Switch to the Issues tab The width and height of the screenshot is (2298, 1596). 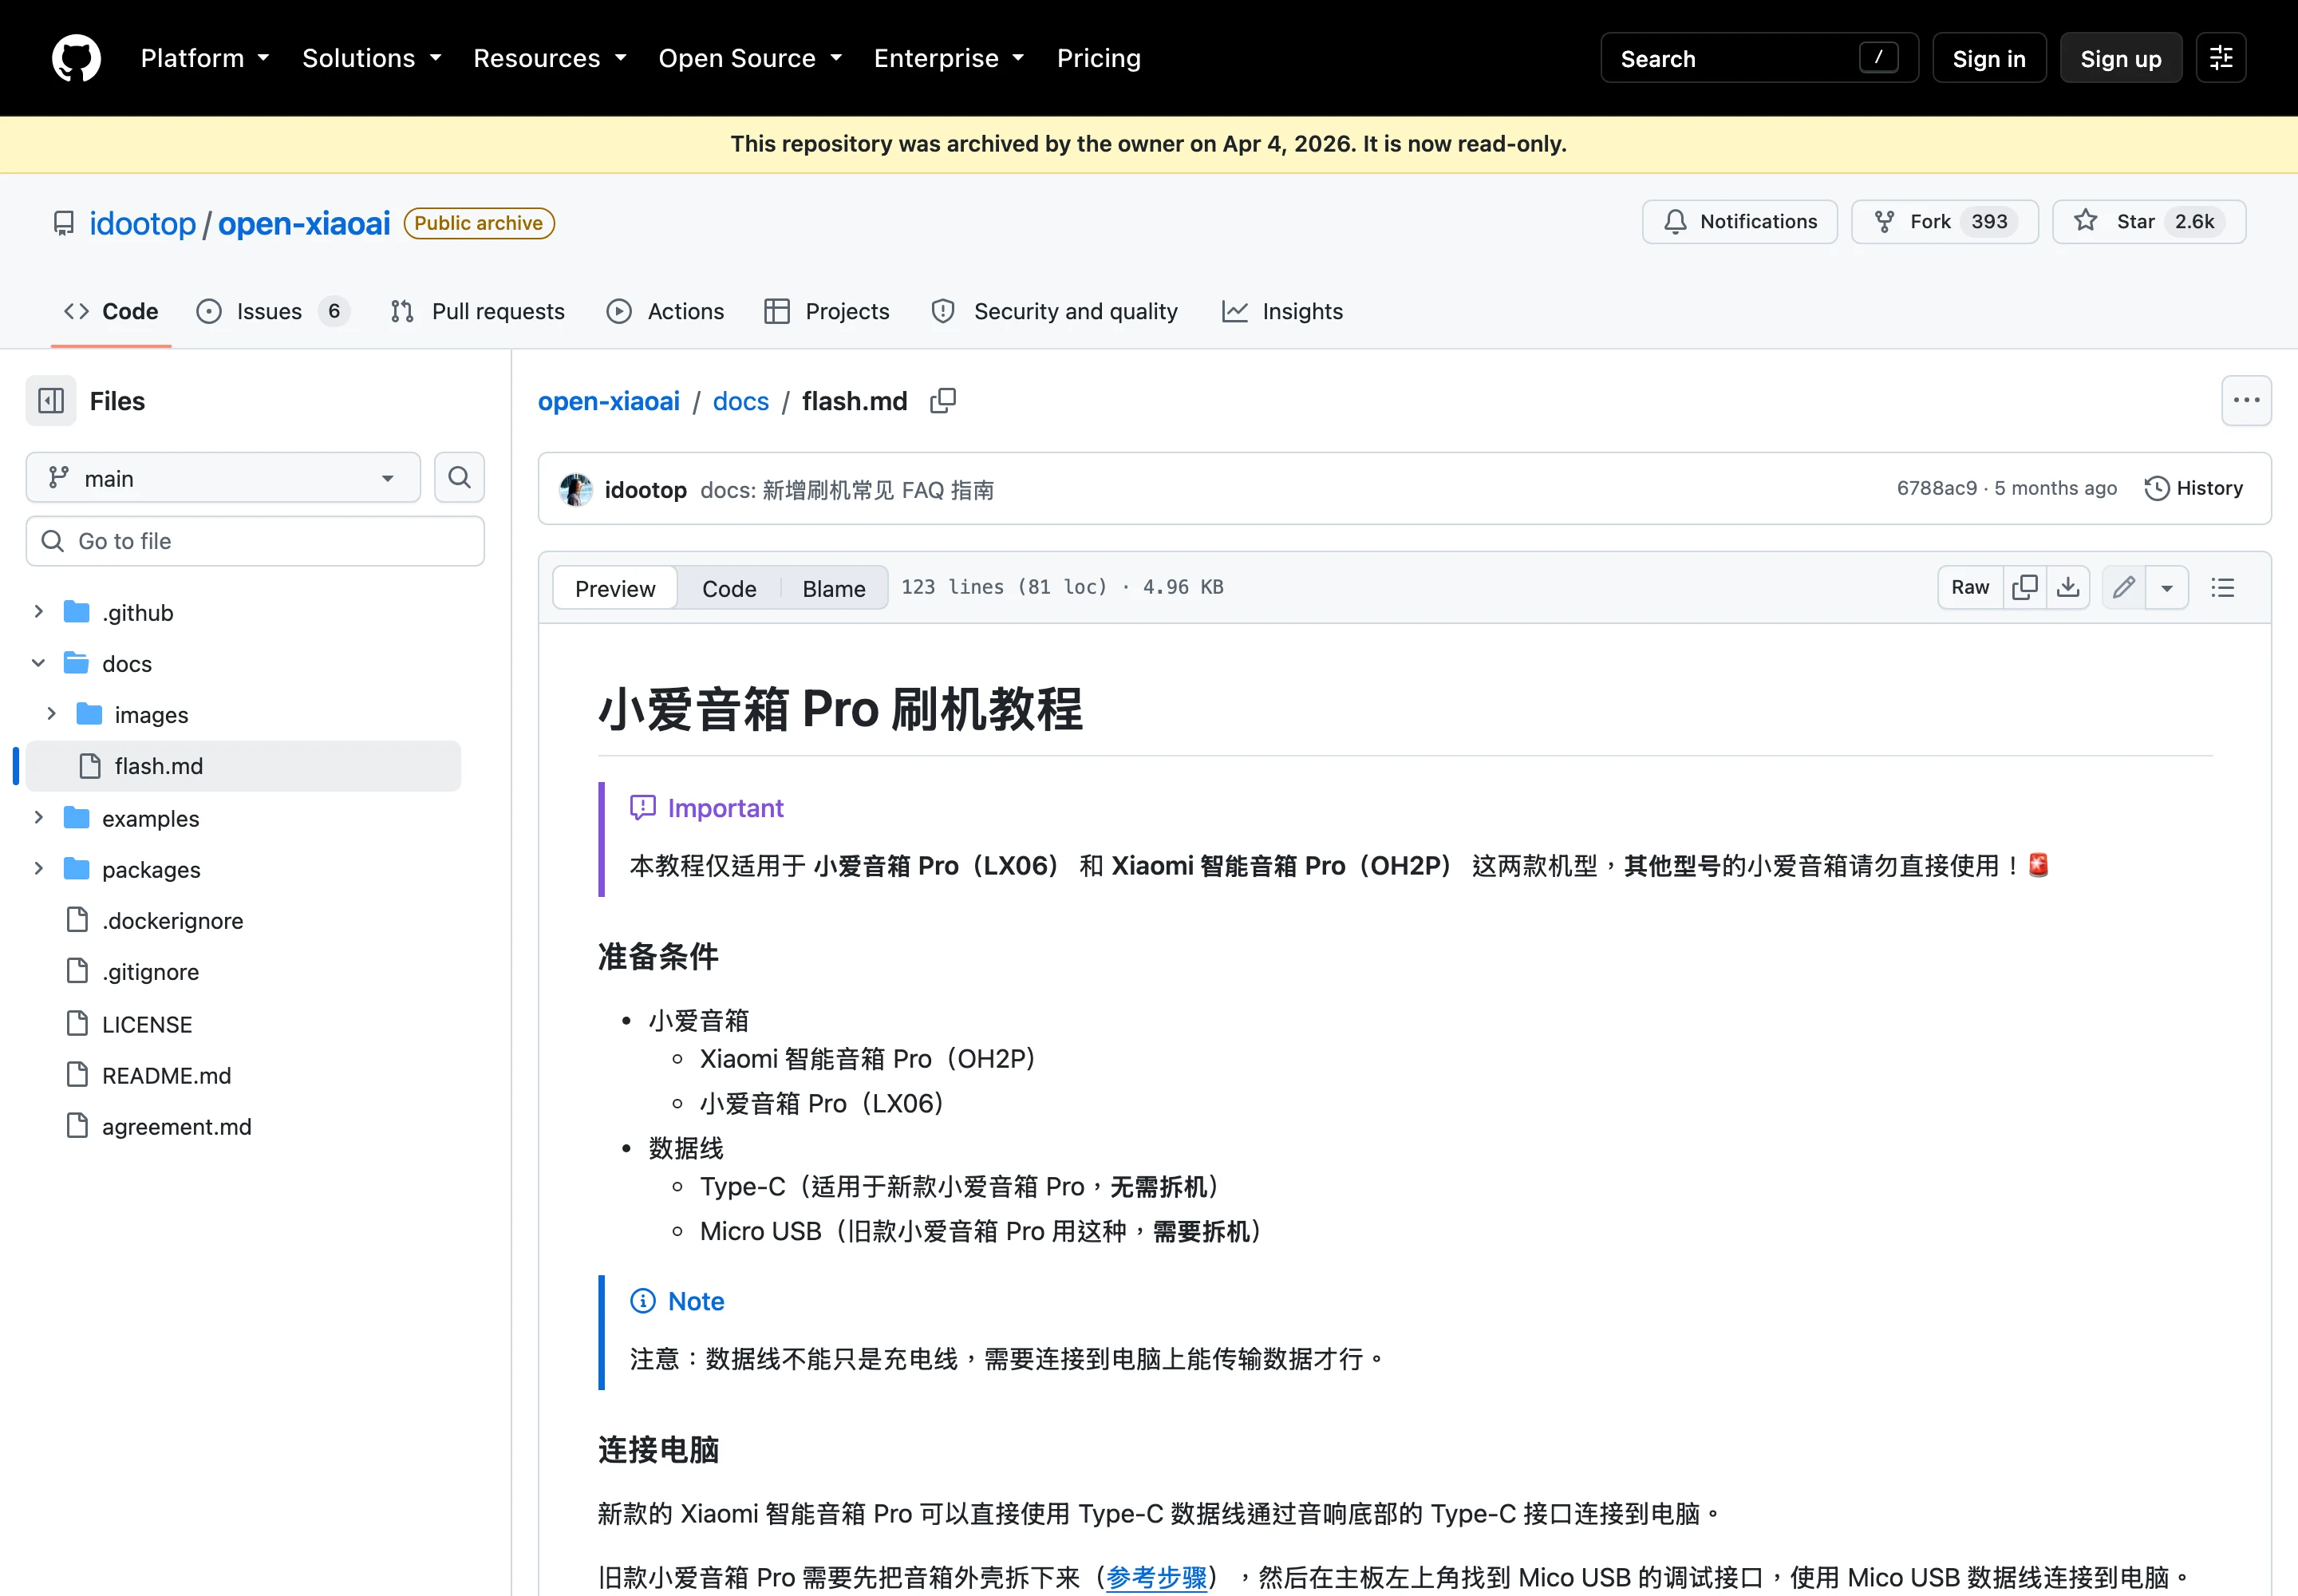[273, 312]
